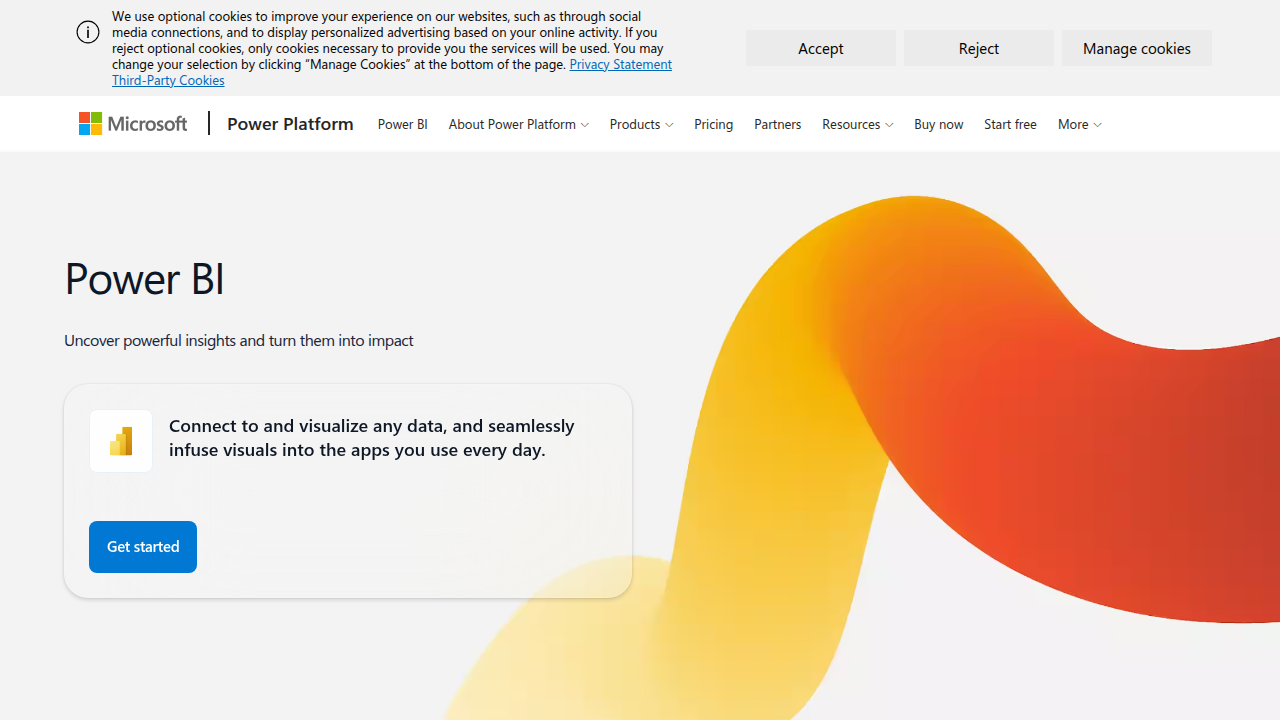Open the Partners page
Screen dimensions: 1280x720
tap(778, 124)
